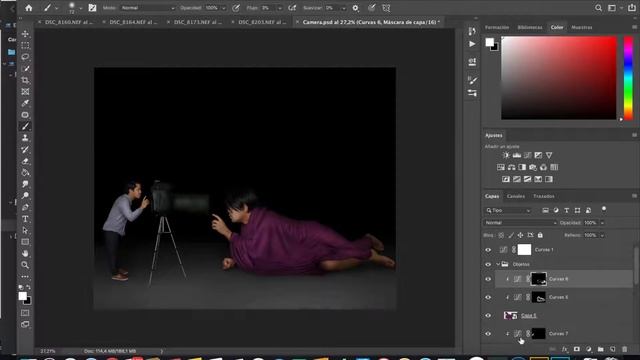Select the Dodge tool
The image size is (640, 360).
tap(25, 196)
